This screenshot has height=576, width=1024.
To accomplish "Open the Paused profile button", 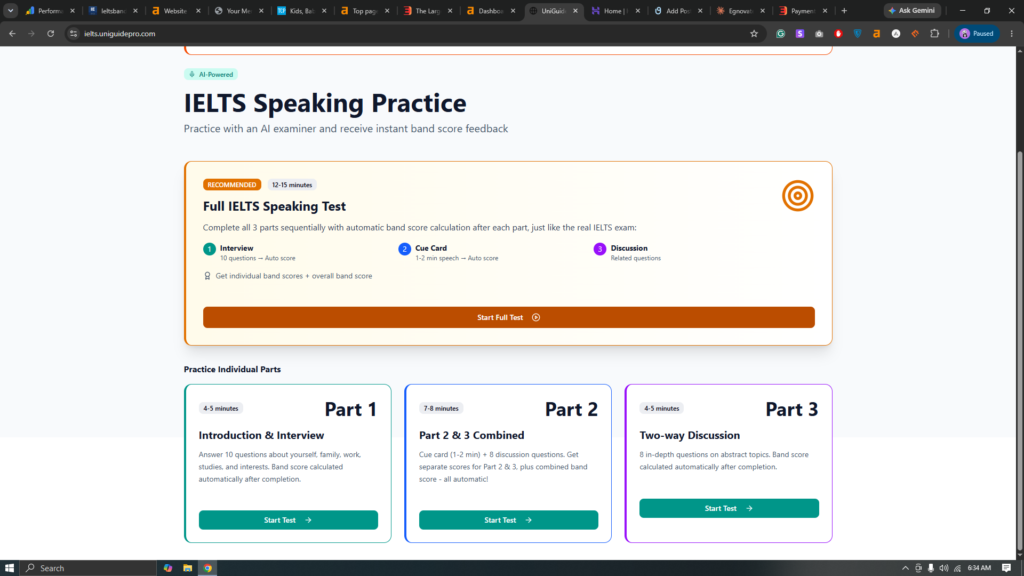I will point(977,33).
